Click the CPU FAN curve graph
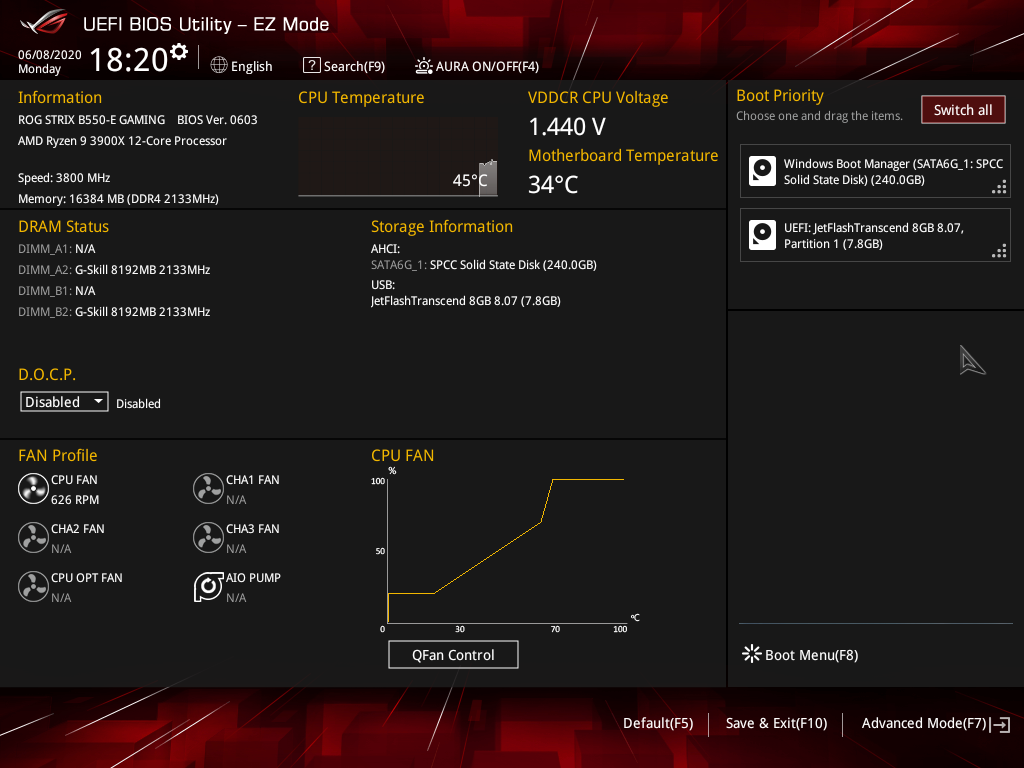The width and height of the screenshot is (1024, 768). tap(506, 551)
